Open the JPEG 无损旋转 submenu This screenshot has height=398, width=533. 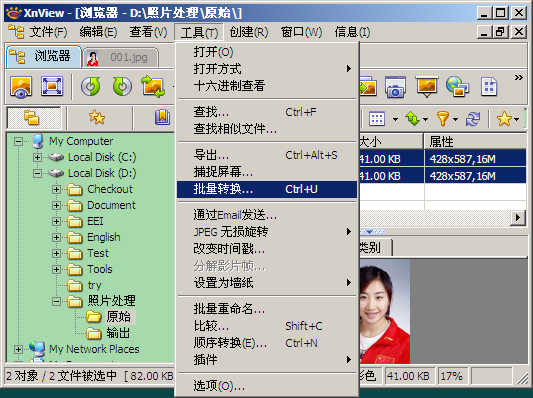point(267,232)
